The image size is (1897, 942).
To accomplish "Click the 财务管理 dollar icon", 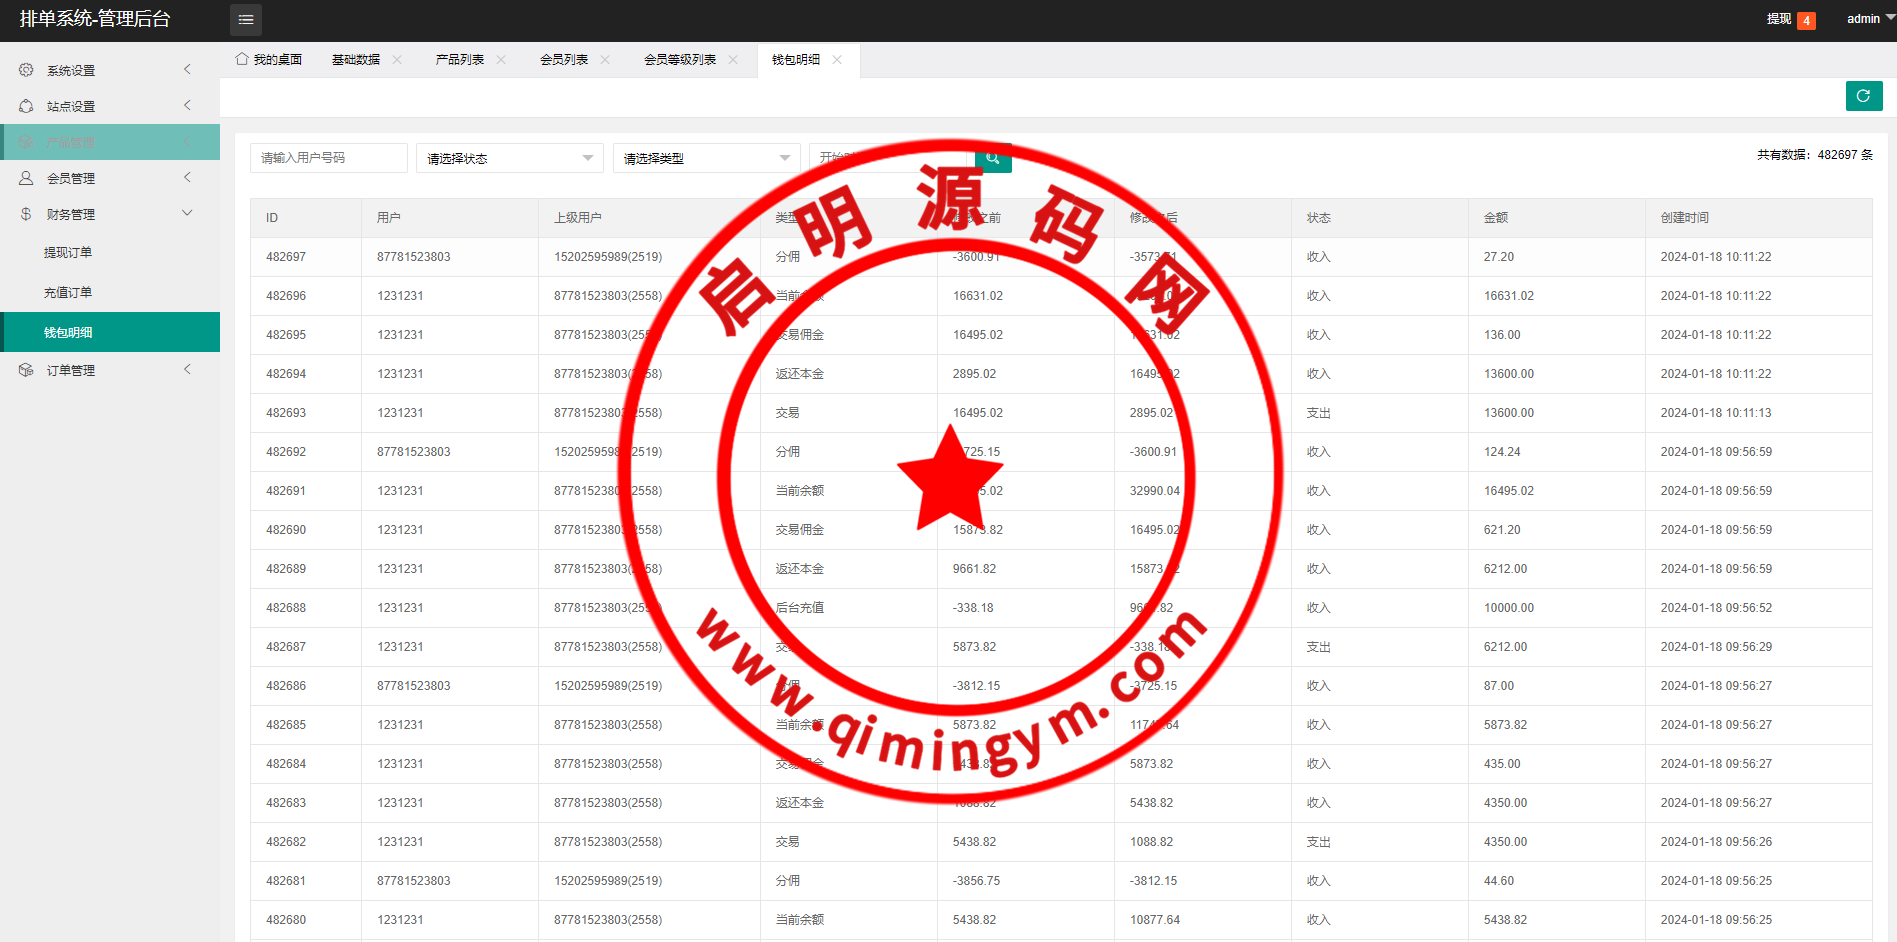I will pos(26,214).
